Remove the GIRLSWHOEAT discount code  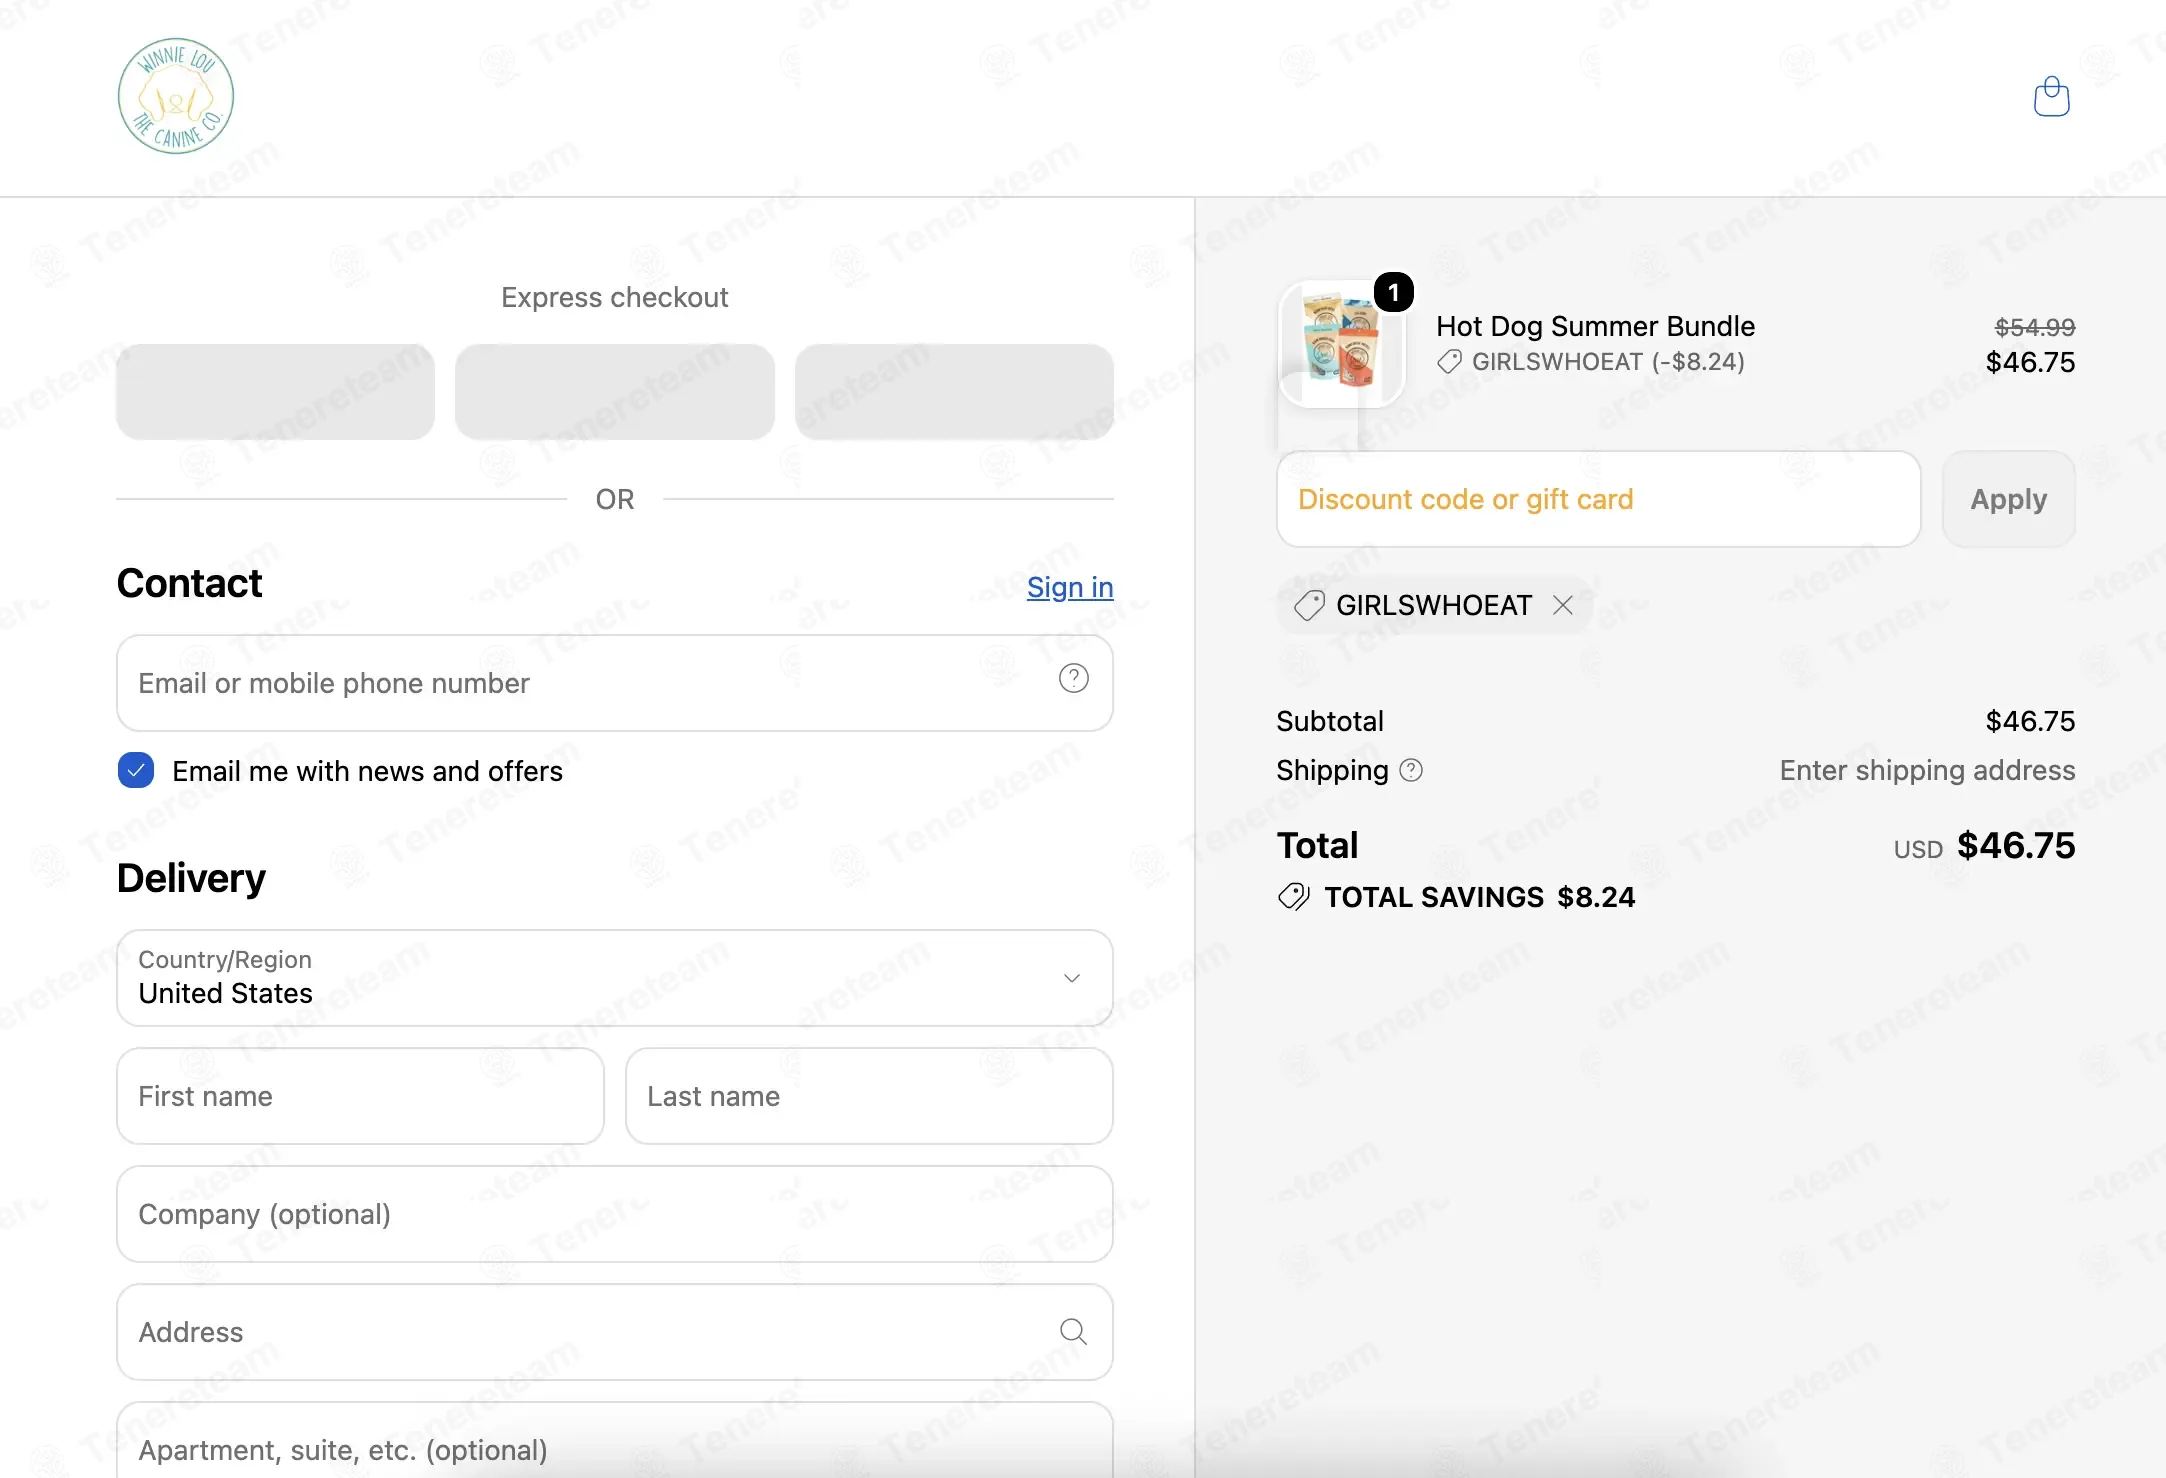click(x=1563, y=605)
